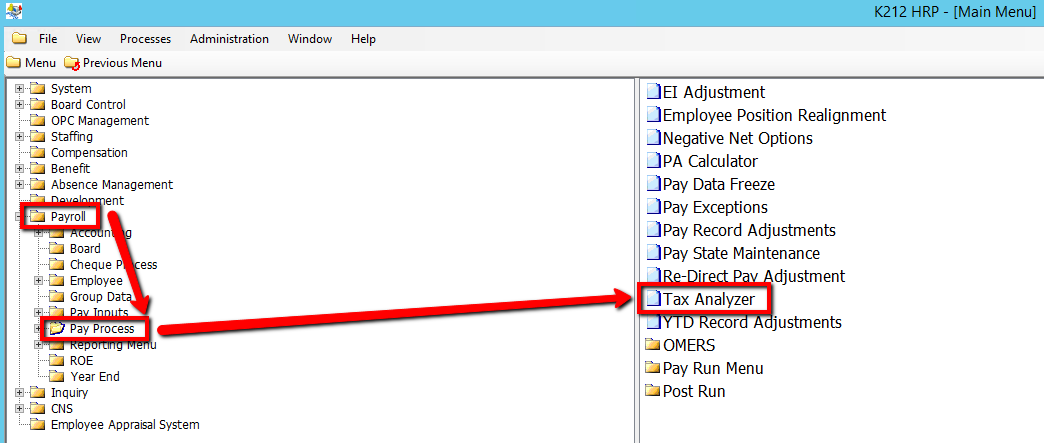Click the Pay Process open folder icon
The width and height of the screenshot is (1044, 443).
[58, 329]
